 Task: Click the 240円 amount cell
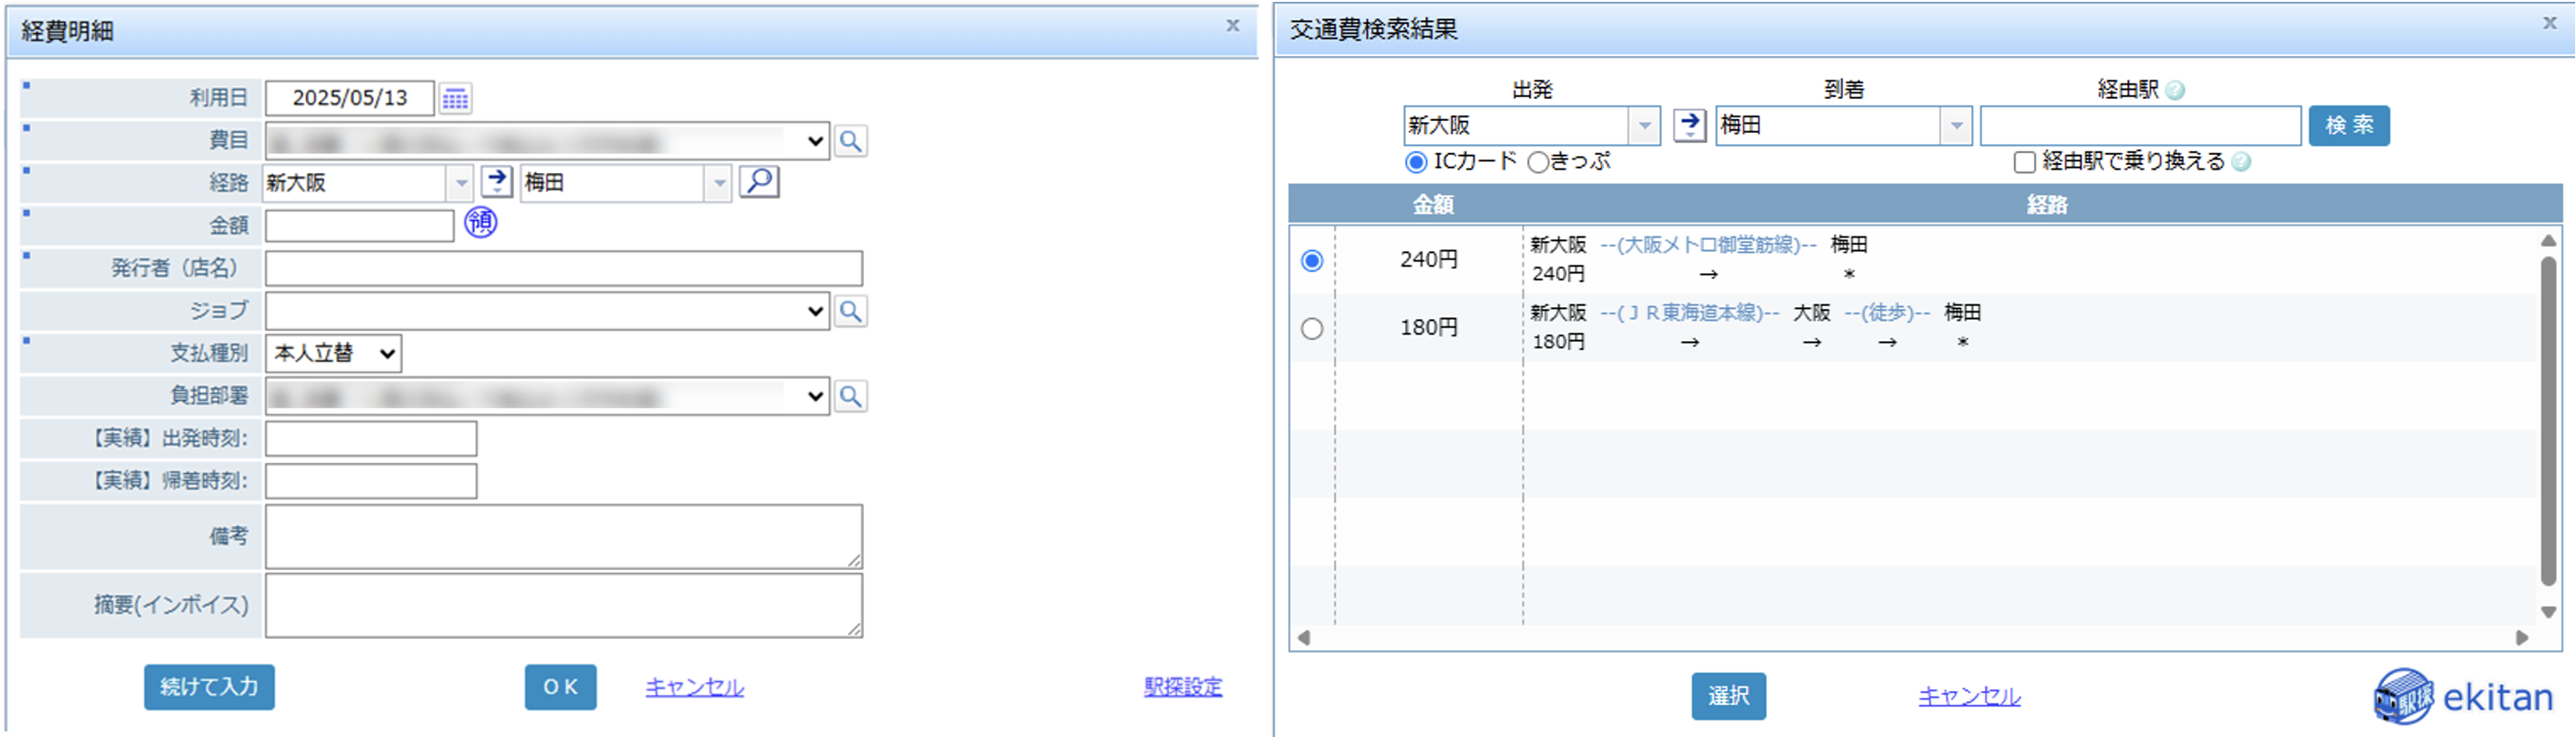pyautogui.click(x=1428, y=260)
